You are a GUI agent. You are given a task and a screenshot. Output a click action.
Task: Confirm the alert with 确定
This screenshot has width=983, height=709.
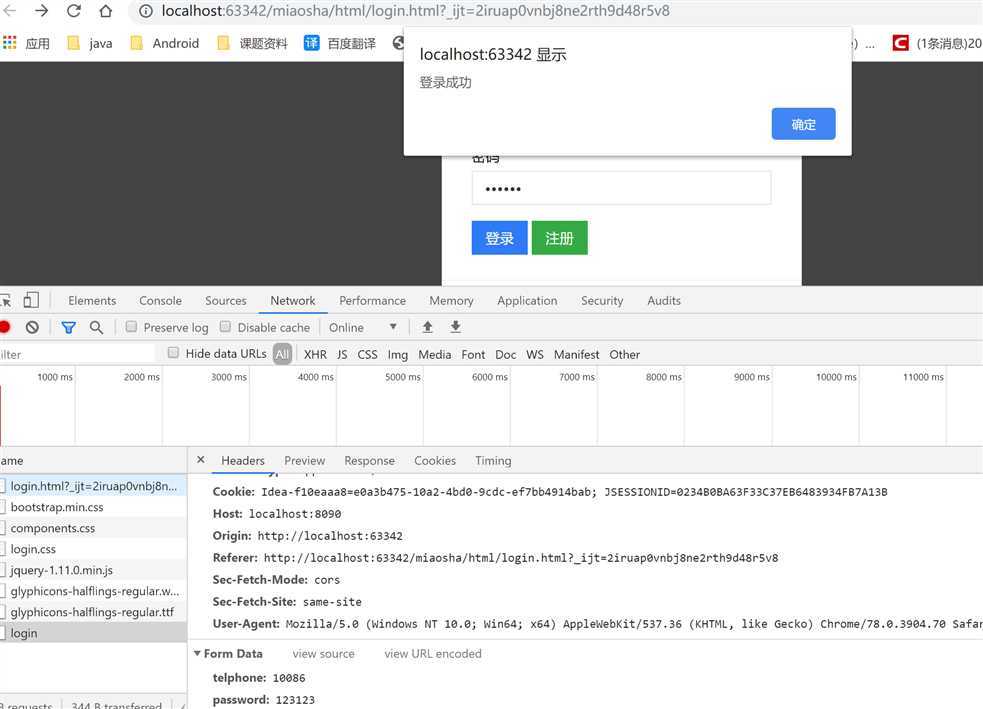click(803, 123)
